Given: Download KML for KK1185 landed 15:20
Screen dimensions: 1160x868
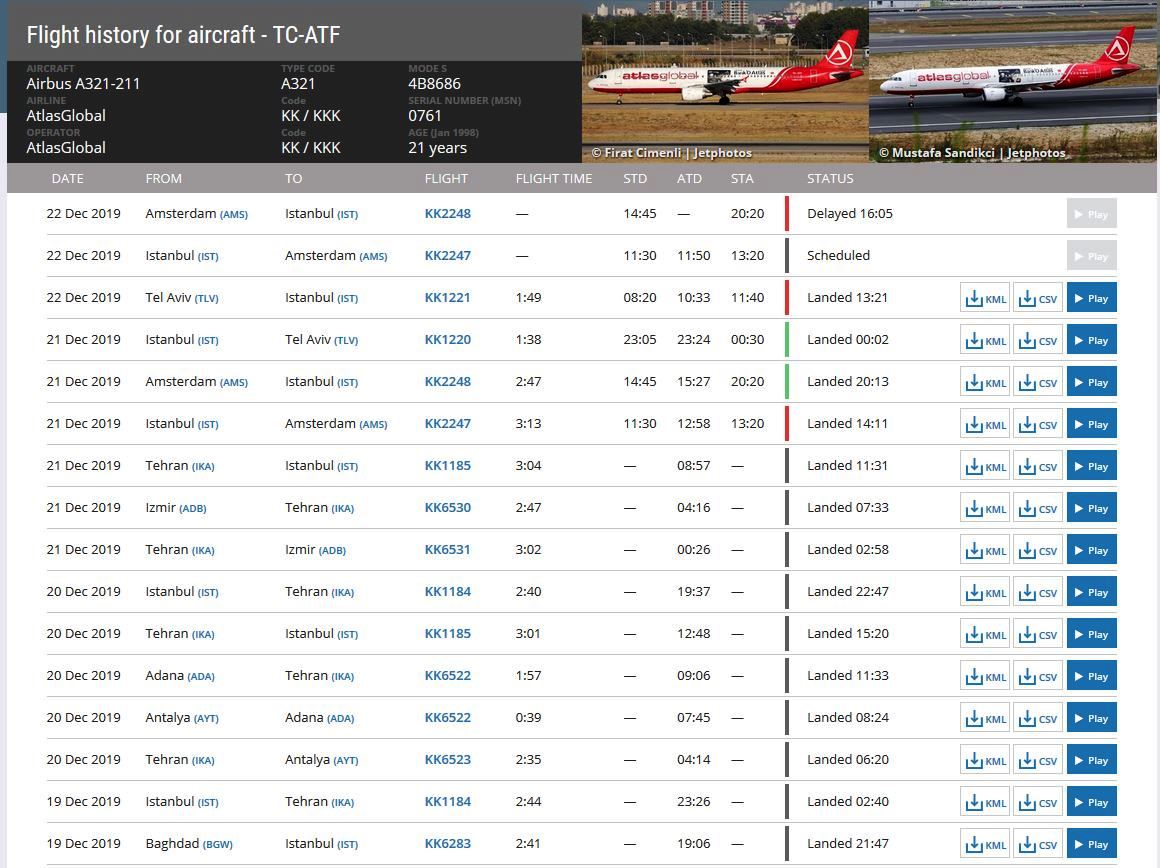Looking at the screenshot, I should 985,634.
